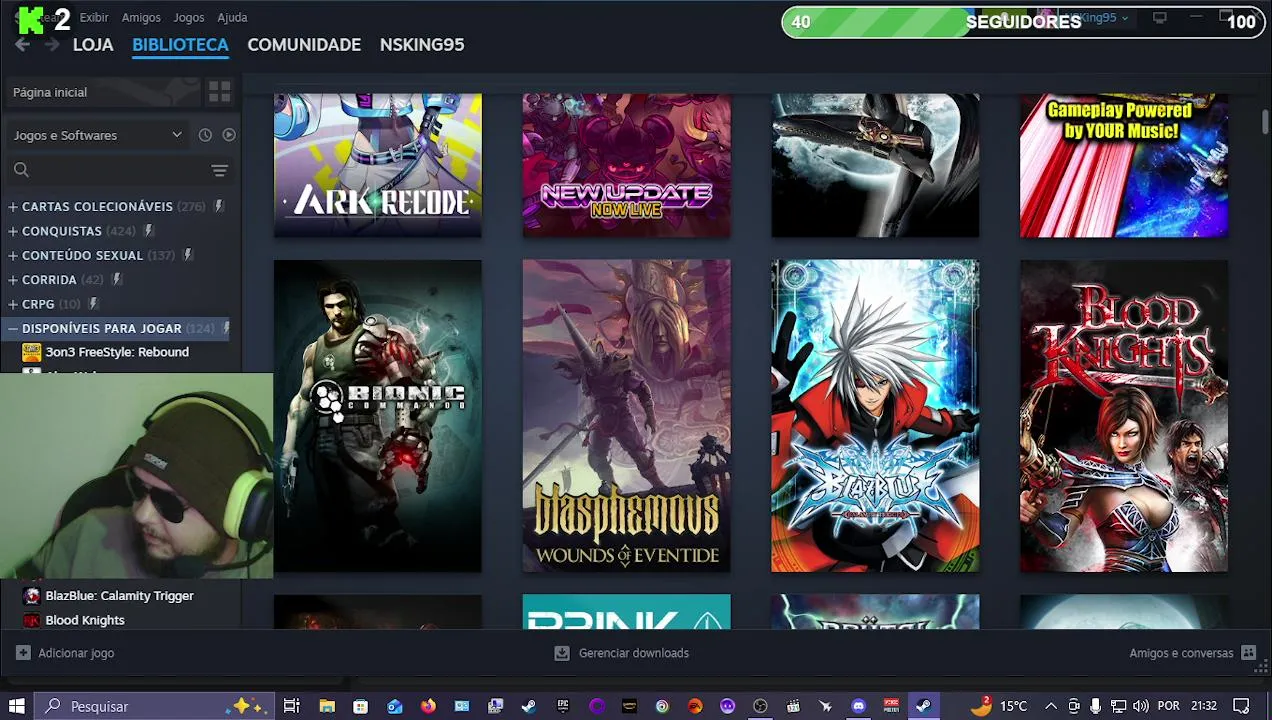Switch to the BIBLIOTECA tab
This screenshot has width=1272, height=720.
pos(180,45)
